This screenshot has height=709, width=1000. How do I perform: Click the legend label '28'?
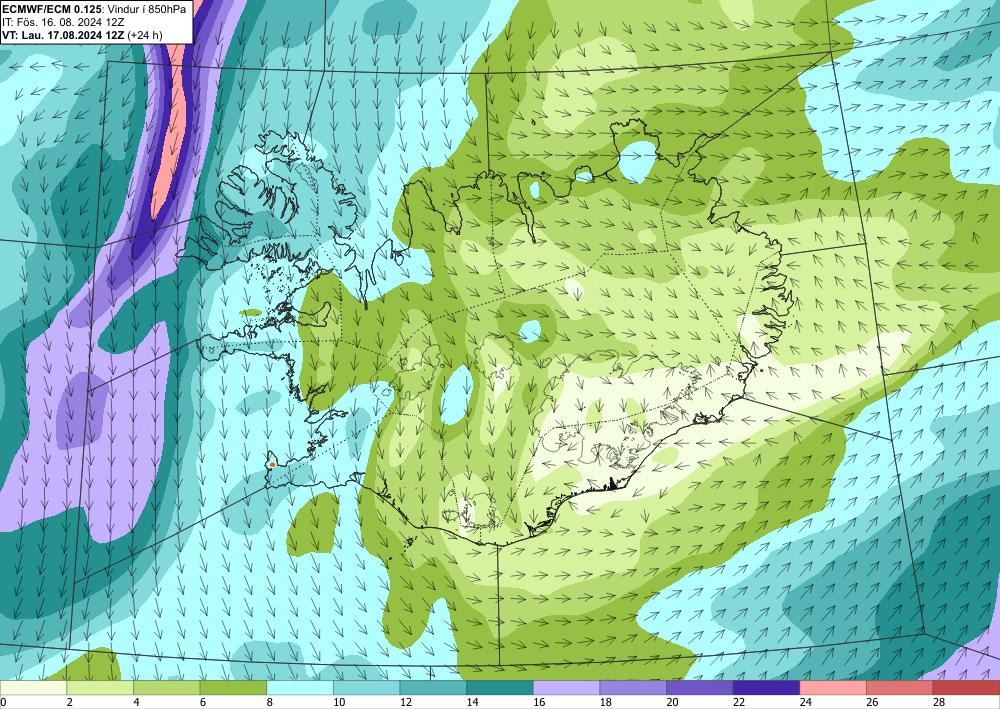939,703
